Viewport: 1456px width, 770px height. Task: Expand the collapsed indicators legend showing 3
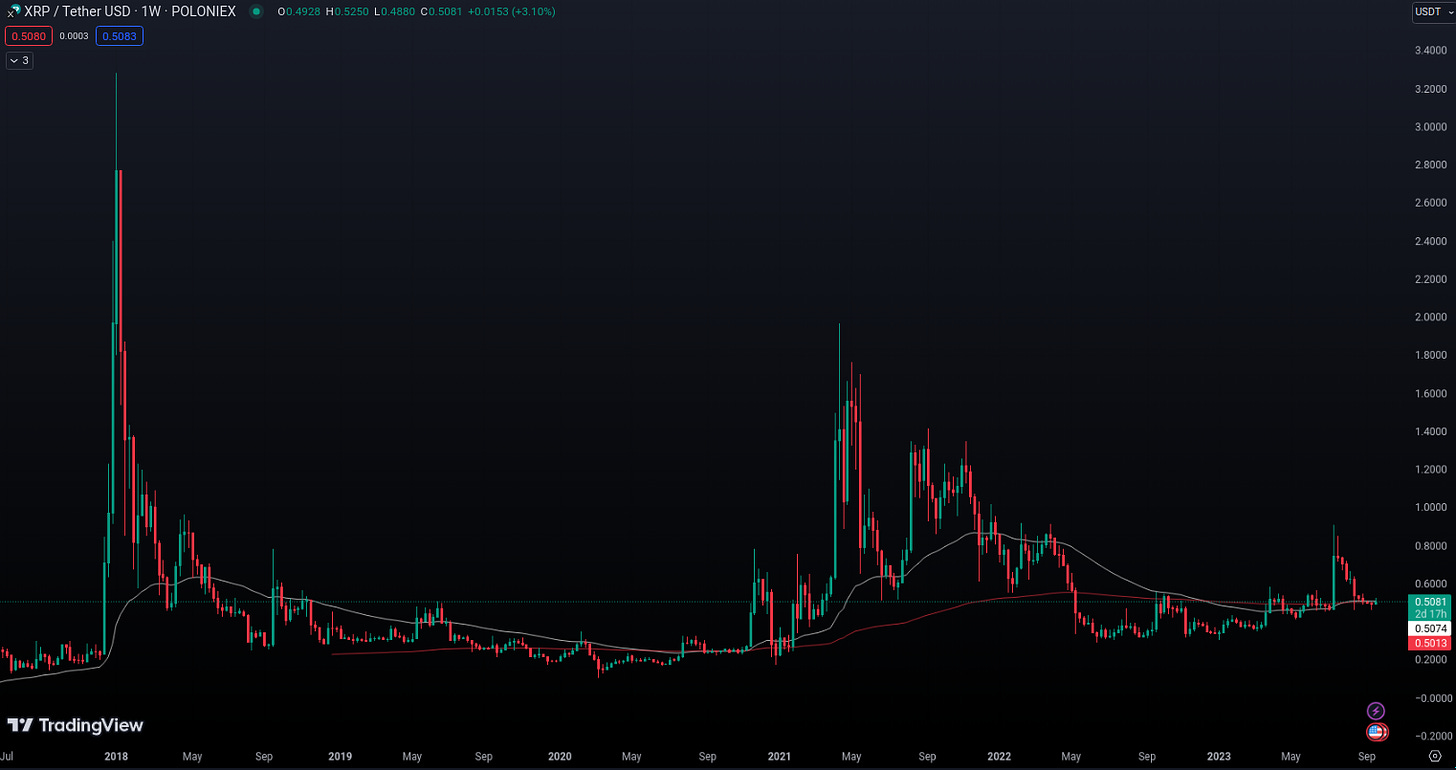click(20, 61)
